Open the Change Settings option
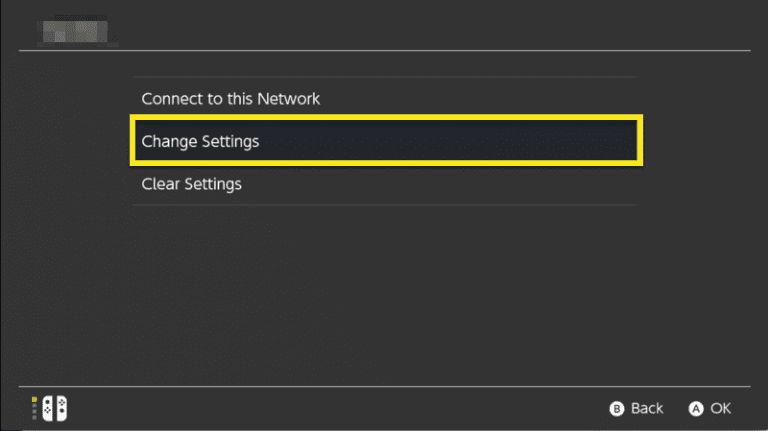768x431 pixels. [386, 141]
